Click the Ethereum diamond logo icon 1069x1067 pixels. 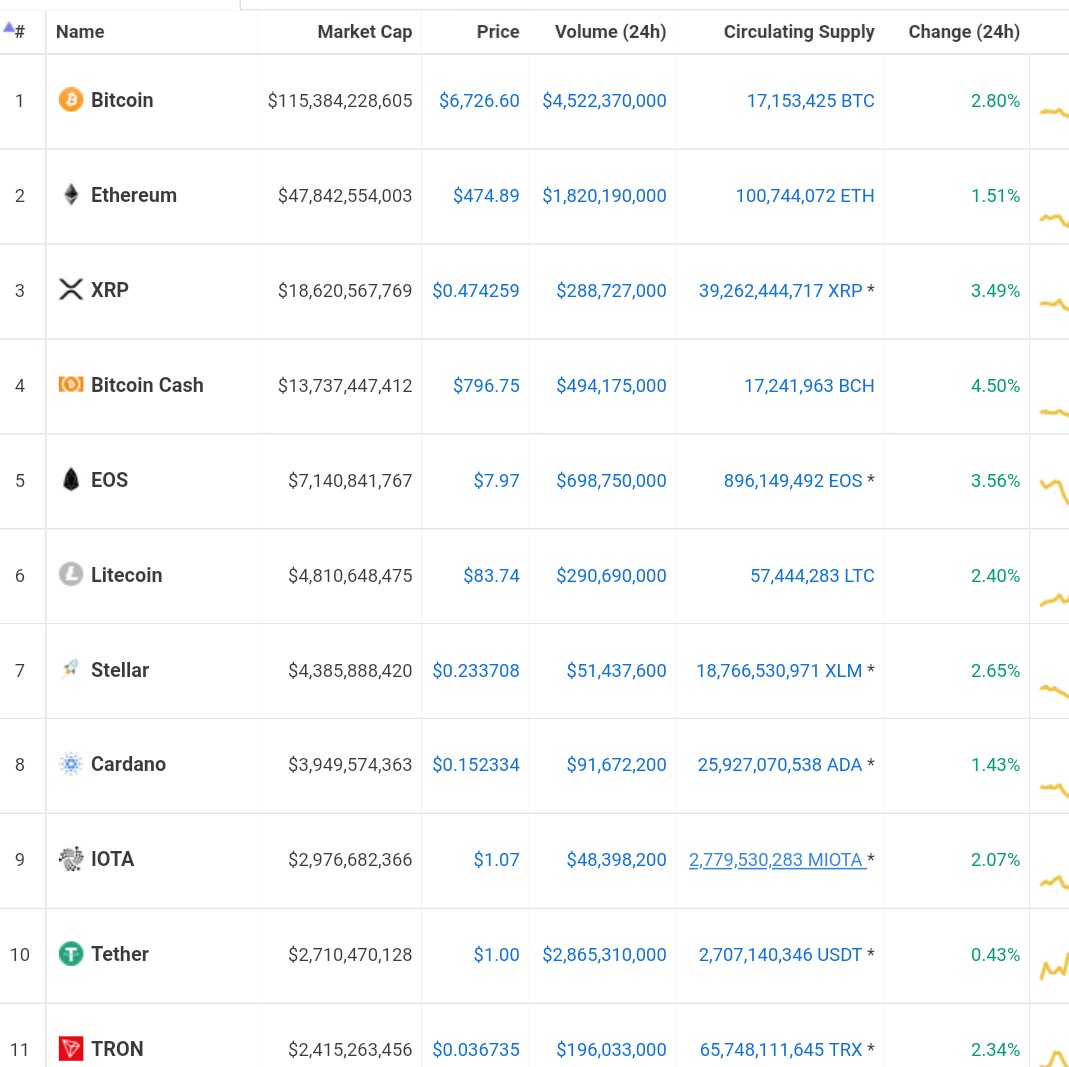point(71,195)
